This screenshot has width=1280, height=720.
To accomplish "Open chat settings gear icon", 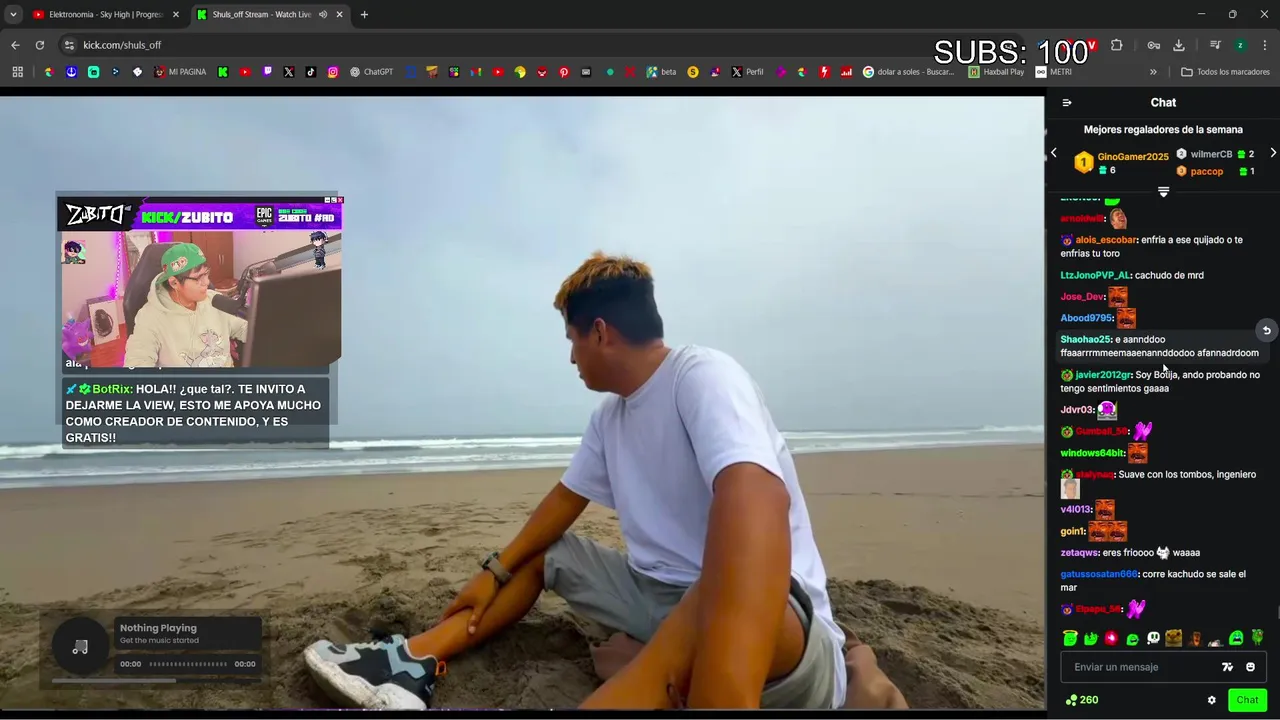I will click(1212, 700).
